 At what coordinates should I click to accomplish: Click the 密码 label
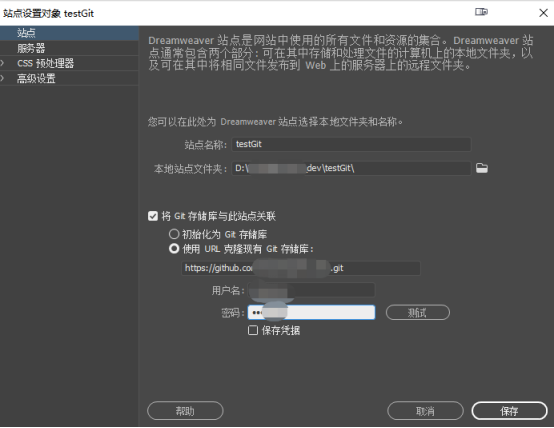point(232,313)
